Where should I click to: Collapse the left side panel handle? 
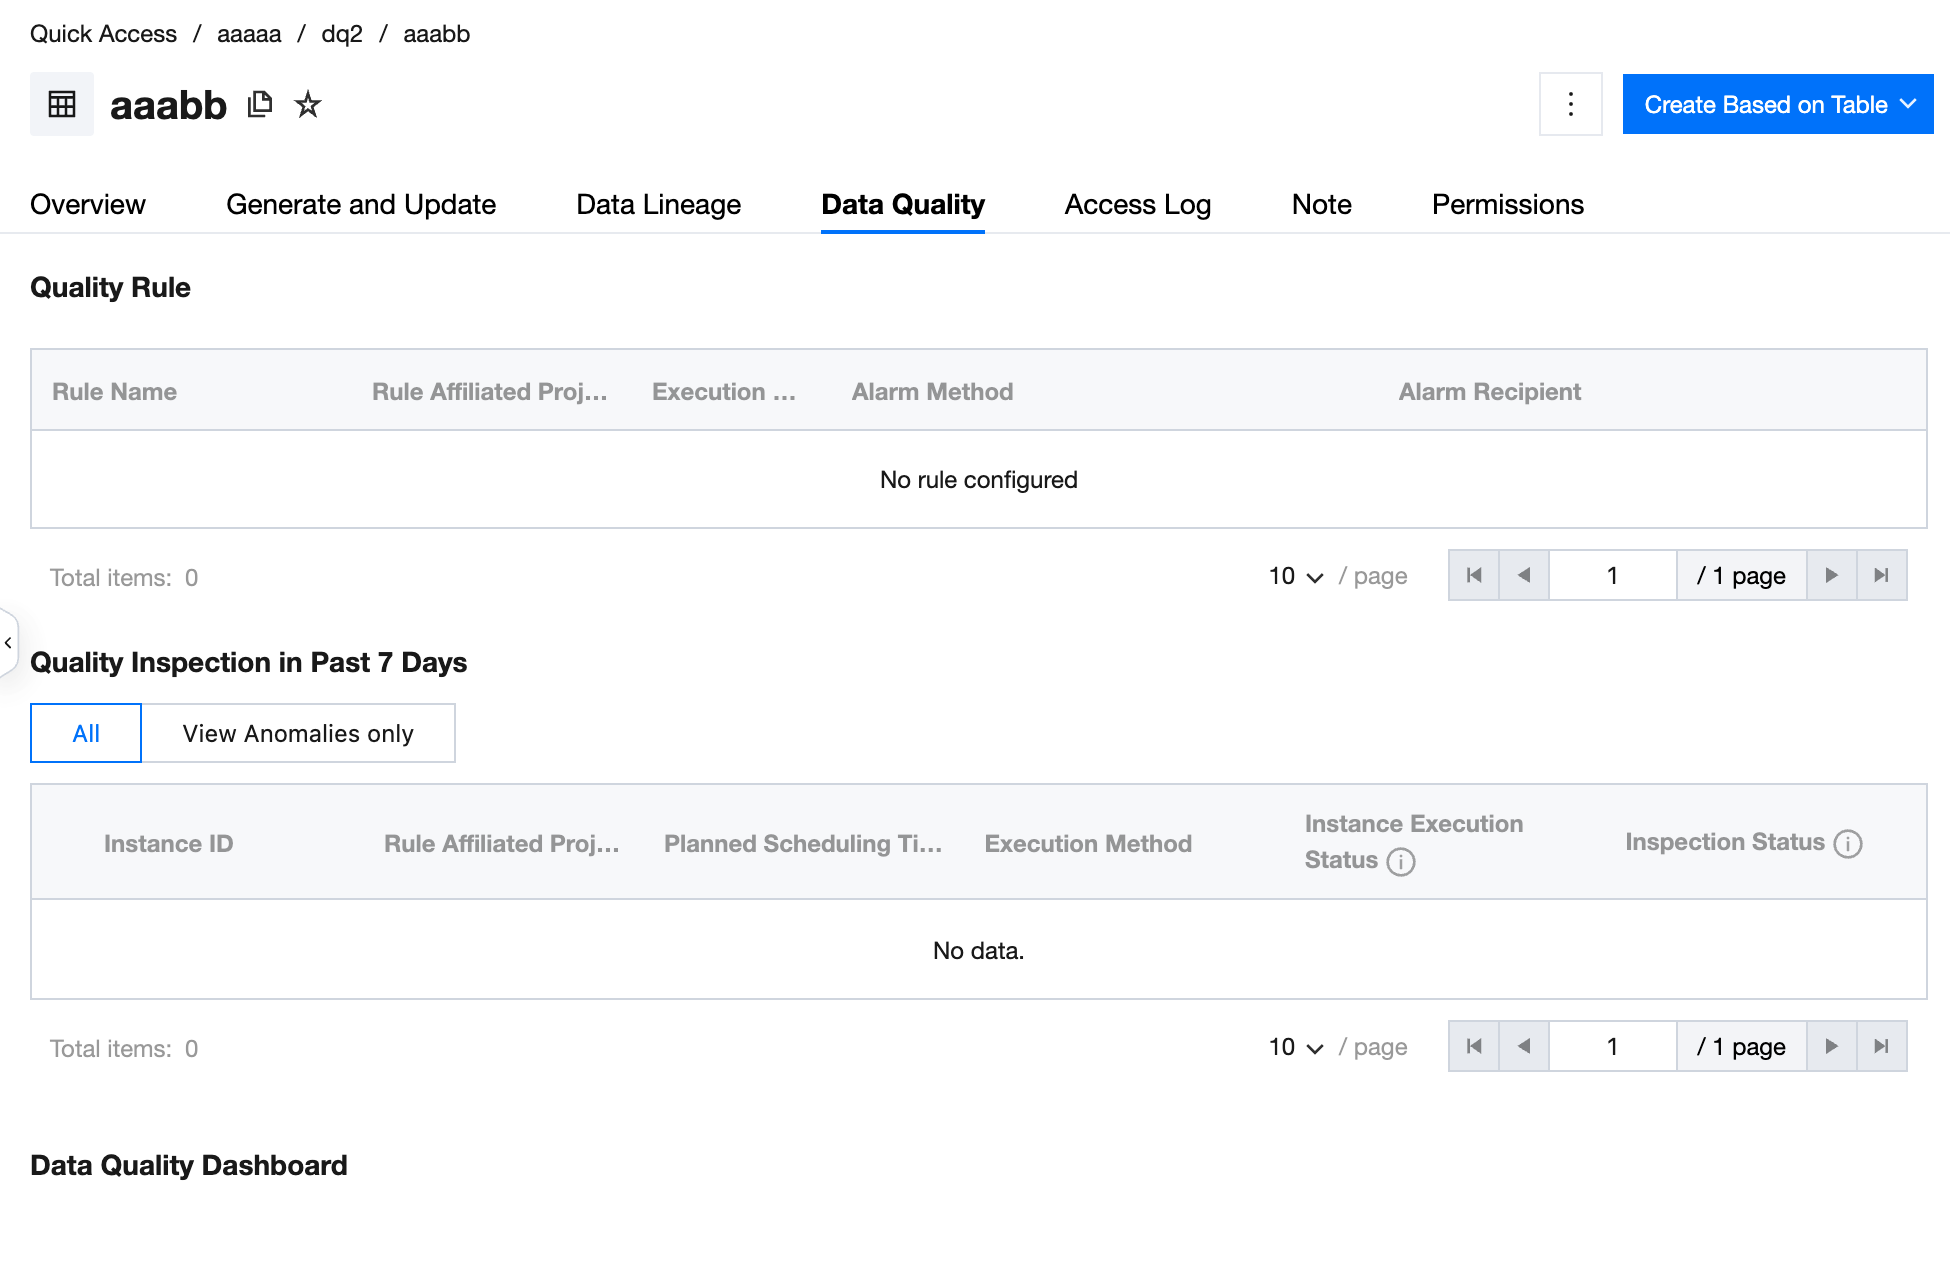coord(8,643)
